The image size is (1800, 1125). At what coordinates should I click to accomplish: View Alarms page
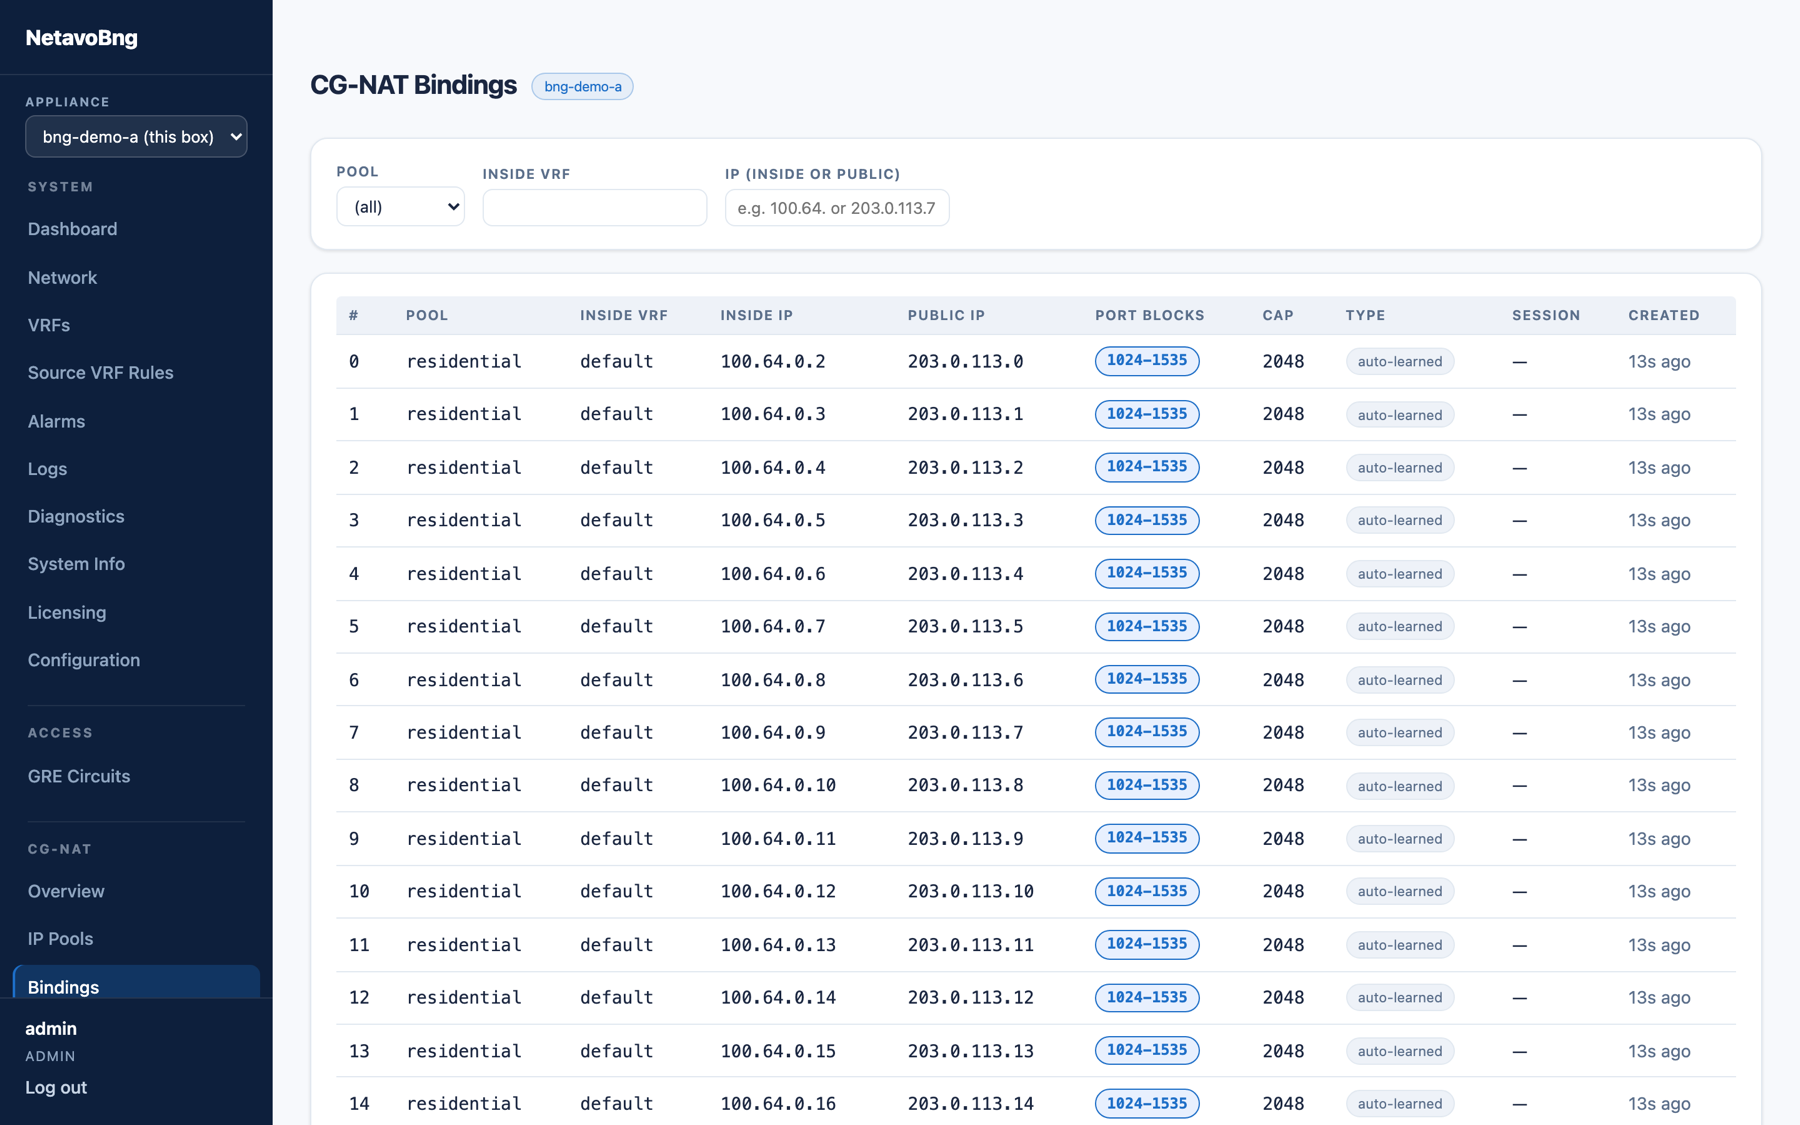coord(56,421)
